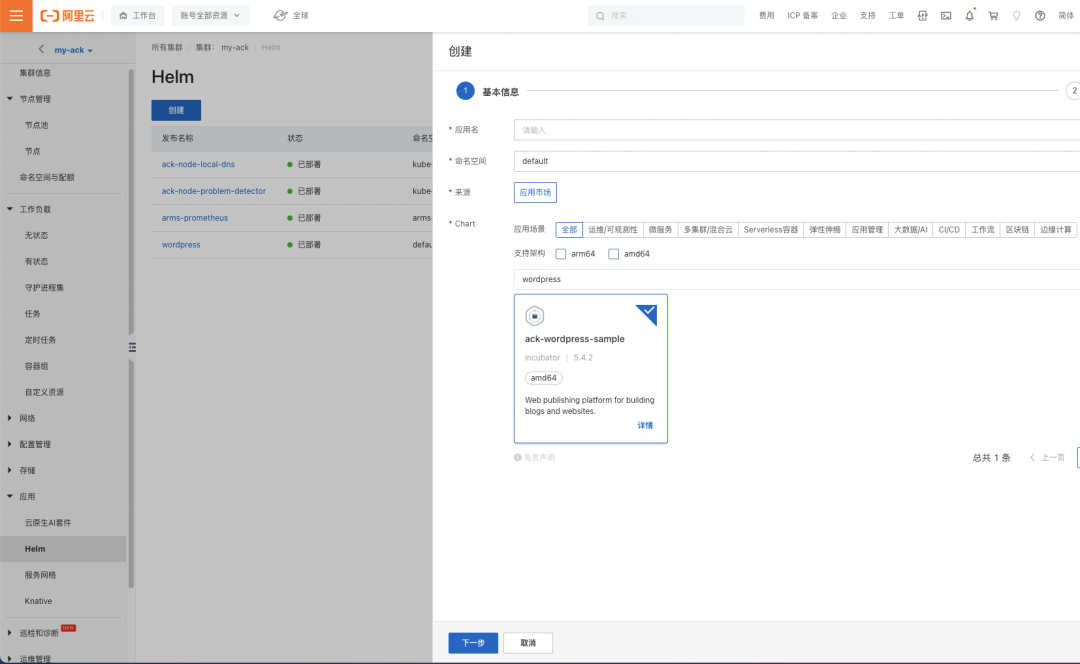Viewport: 1080px width, 664px height.
Task: Select the 工作流 scenario tab
Action: coord(982,229)
